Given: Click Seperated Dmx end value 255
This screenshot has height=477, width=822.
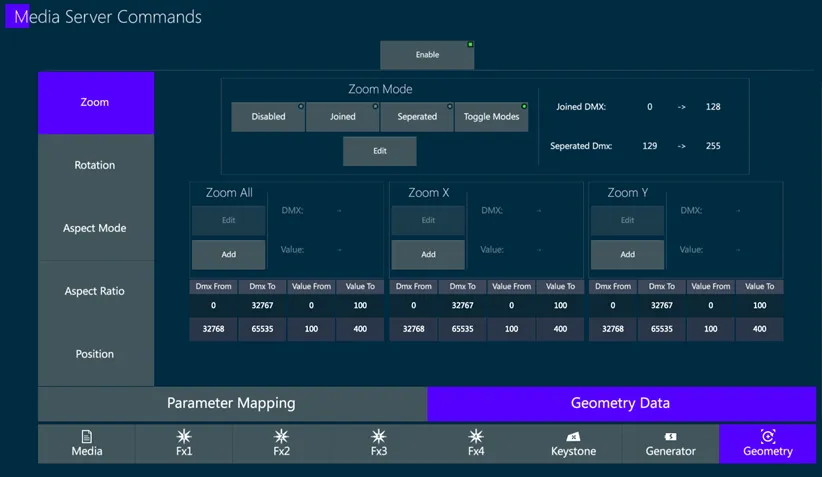Looking at the screenshot, I should click(x=713, y=146).
